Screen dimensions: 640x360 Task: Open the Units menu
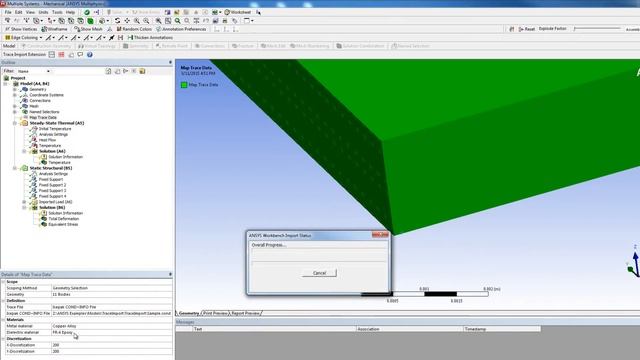click(x=43, y=12)
